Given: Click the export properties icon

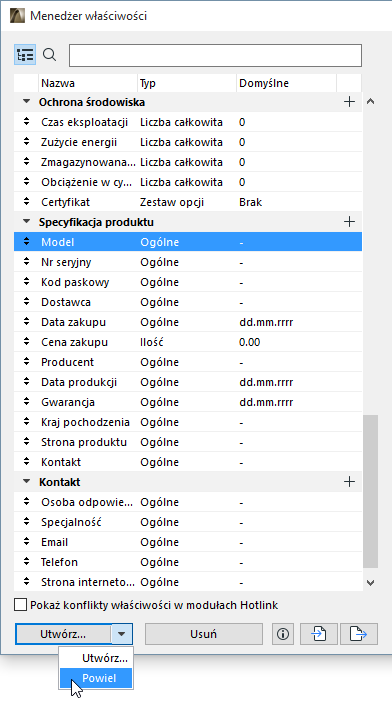Looking at the screenshot, I should pyautogui.click(x=359, y=634).
